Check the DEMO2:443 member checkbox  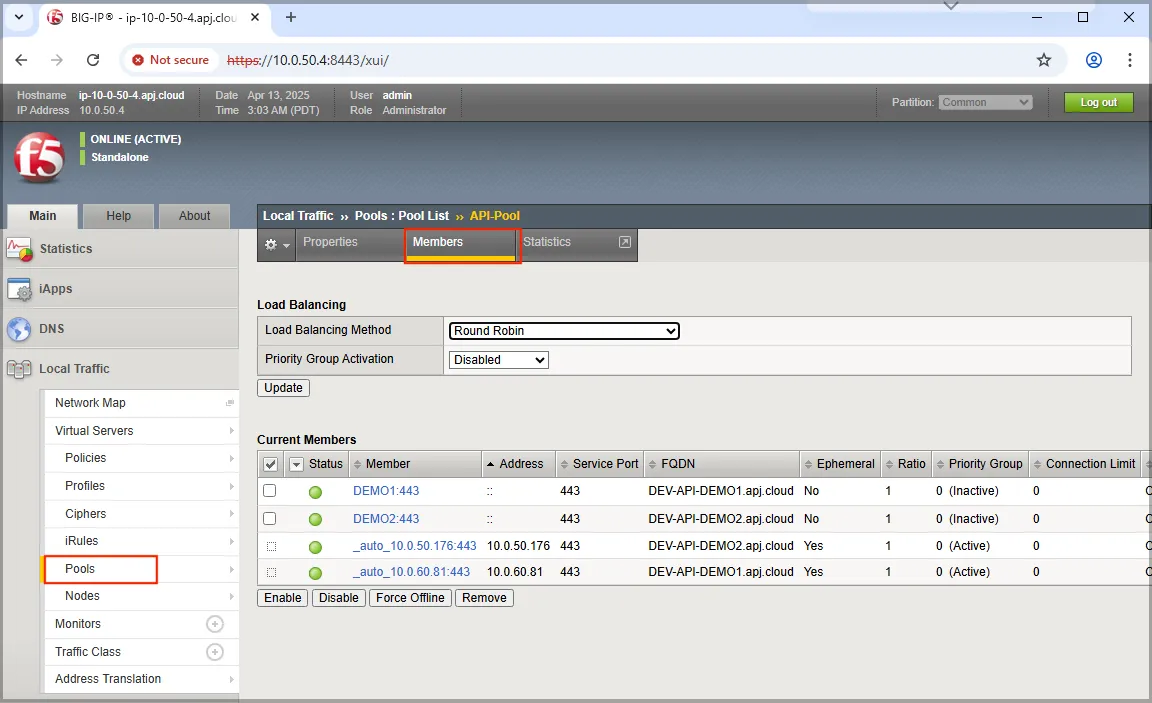pyautogui.click(x=270, y=519)
